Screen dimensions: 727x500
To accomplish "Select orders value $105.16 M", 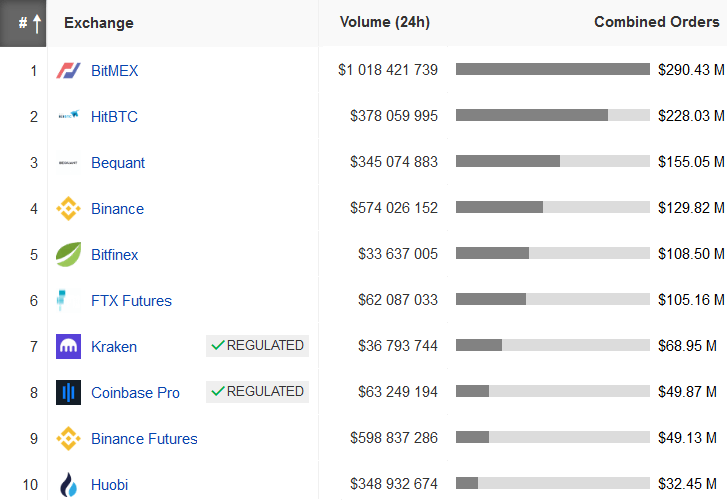I will pyautogui.click(x=691, y=300).
